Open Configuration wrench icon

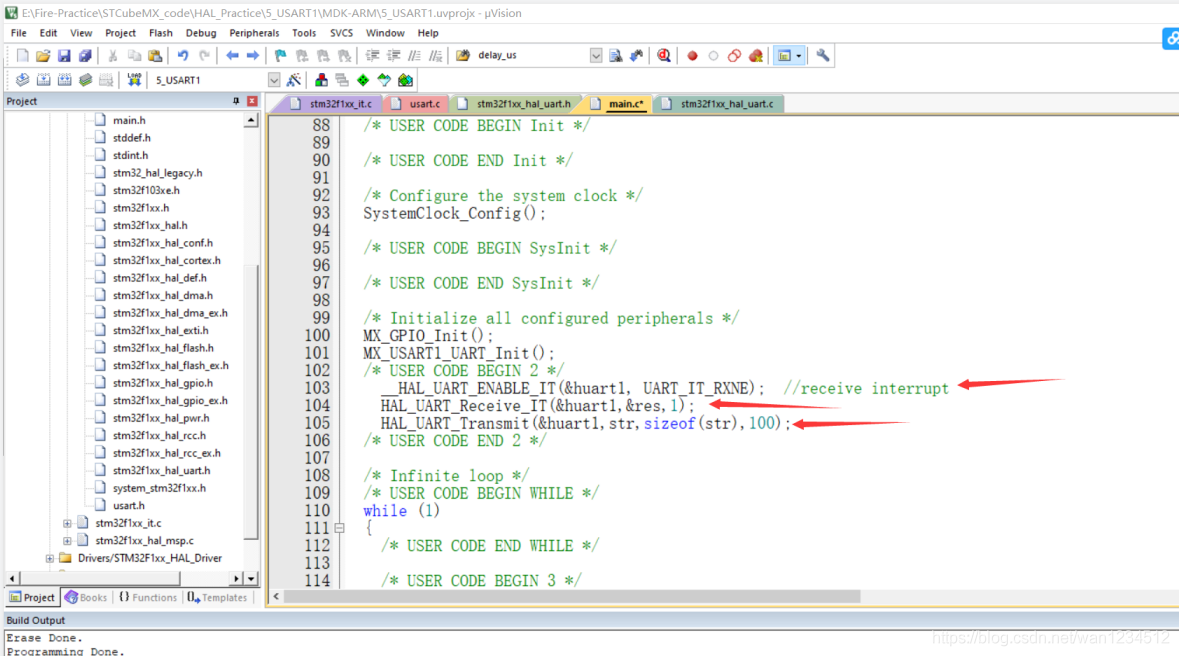click(x=823, y=56)
